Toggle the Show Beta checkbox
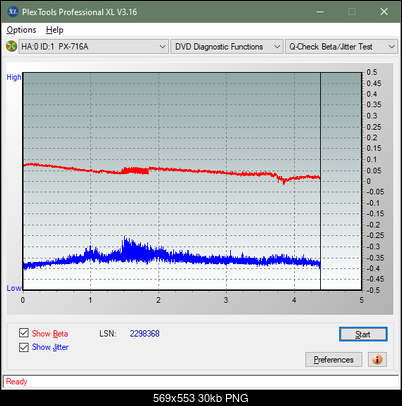Viewport: 402px width, 406px height. pos(24,333)
